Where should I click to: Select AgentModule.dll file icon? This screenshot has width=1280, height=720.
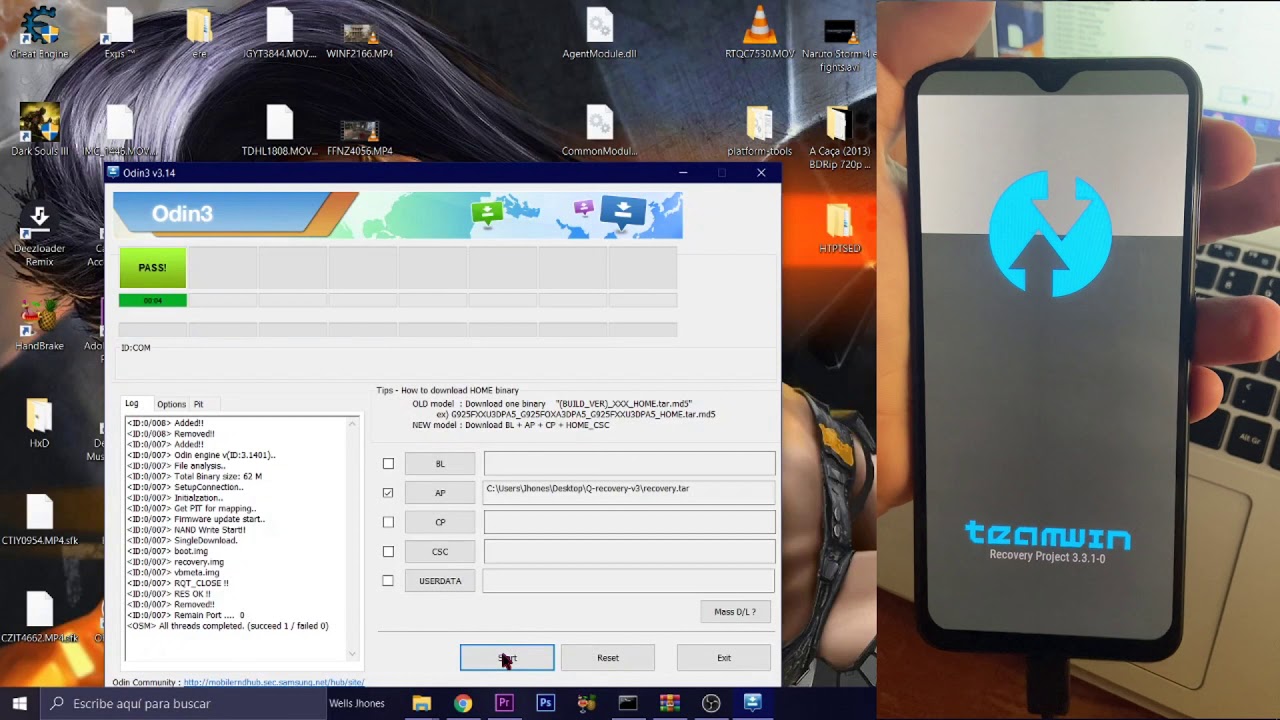pos(599,33)
